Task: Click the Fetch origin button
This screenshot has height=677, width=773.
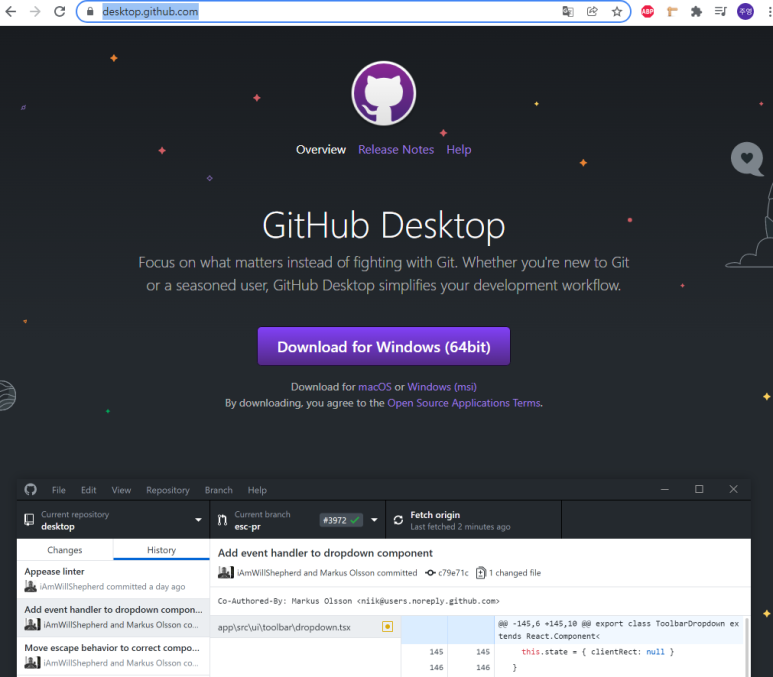Action: [x=473, y=520]
